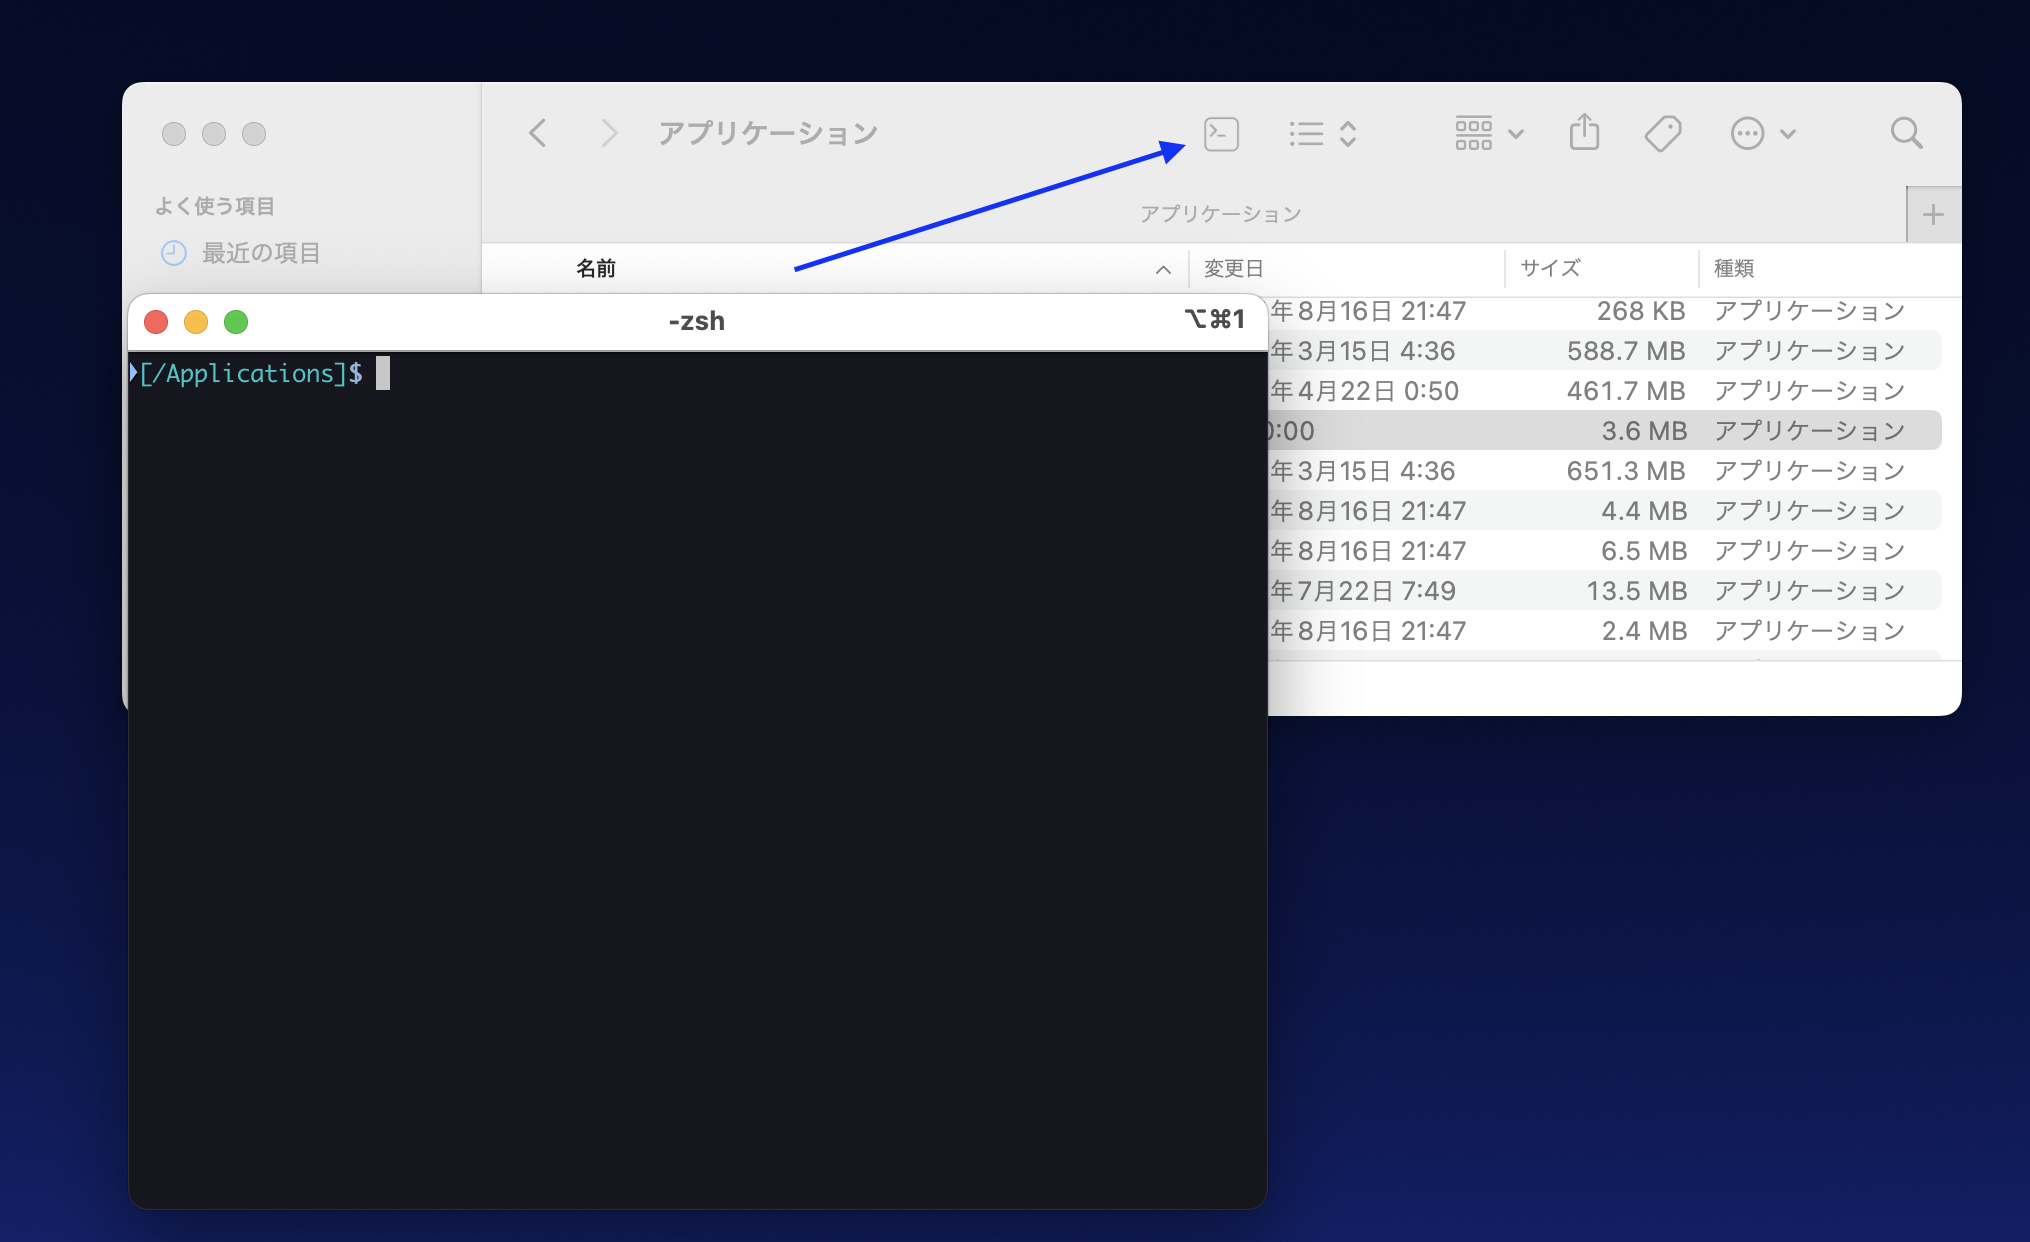Screen dimensions: 2030x1242
Task: Go back in Finder navigation
Action: 538,133
